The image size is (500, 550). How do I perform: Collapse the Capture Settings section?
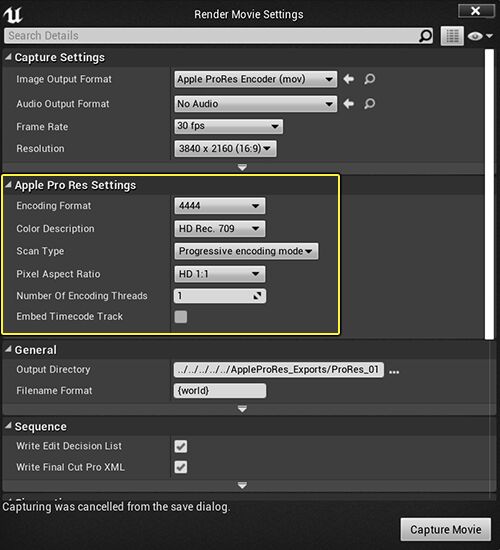[x=8, y=57]
